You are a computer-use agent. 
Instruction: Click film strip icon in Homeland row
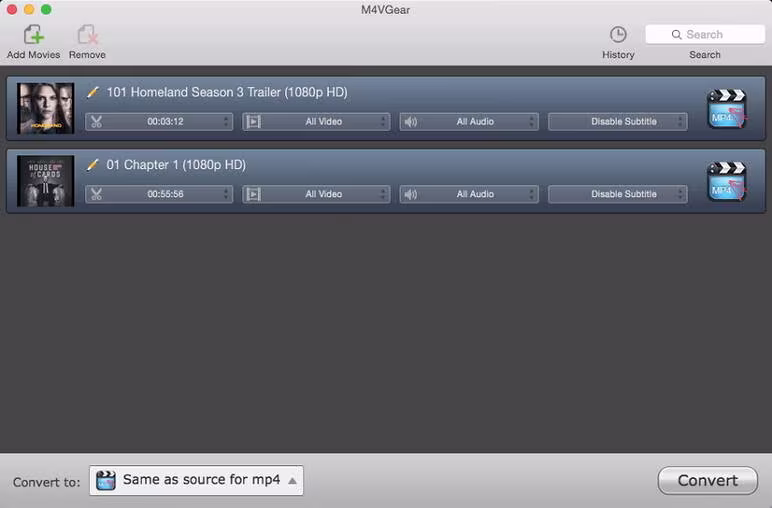(x=253, y=122)
